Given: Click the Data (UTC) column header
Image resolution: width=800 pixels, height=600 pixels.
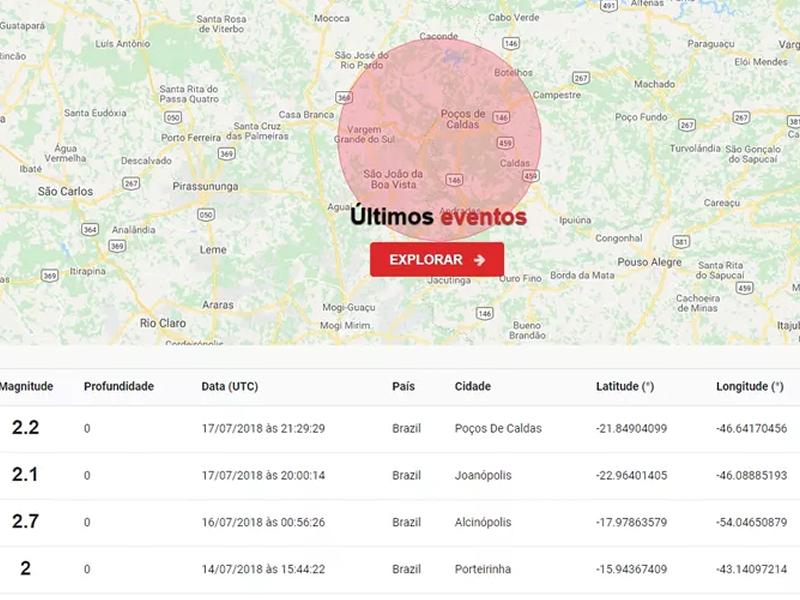Looking at the screenshot, I should pos(229,386).
